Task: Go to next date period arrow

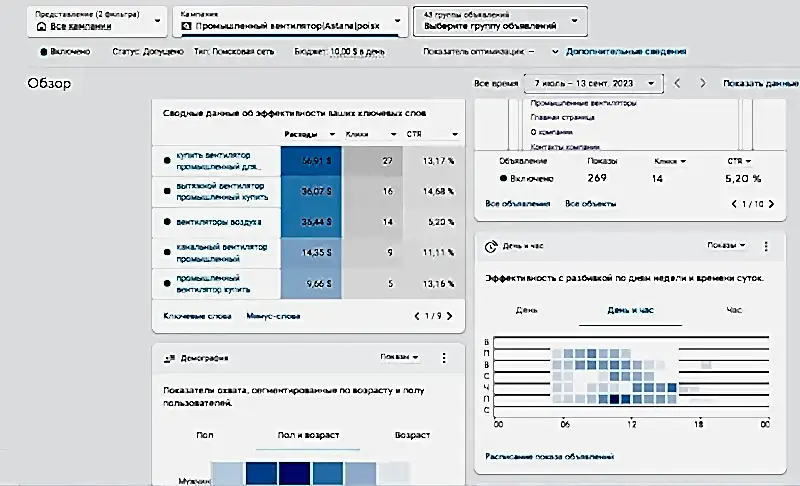Action: 703,83
